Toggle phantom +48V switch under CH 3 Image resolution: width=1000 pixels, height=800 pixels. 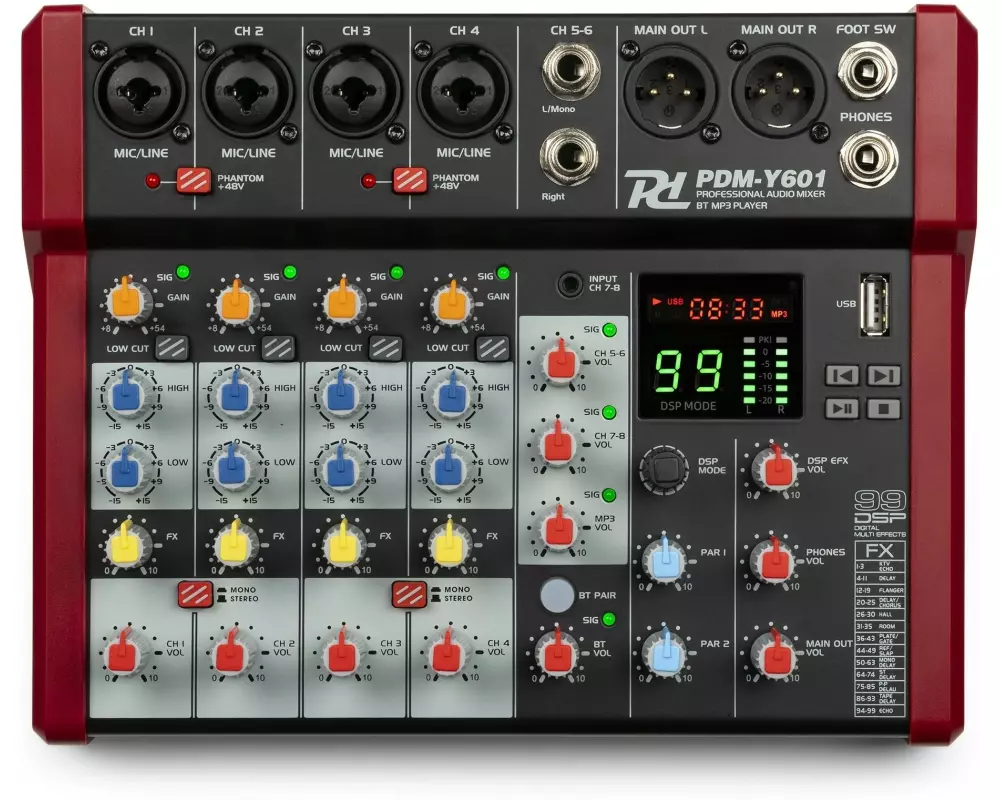coord(409,181)
